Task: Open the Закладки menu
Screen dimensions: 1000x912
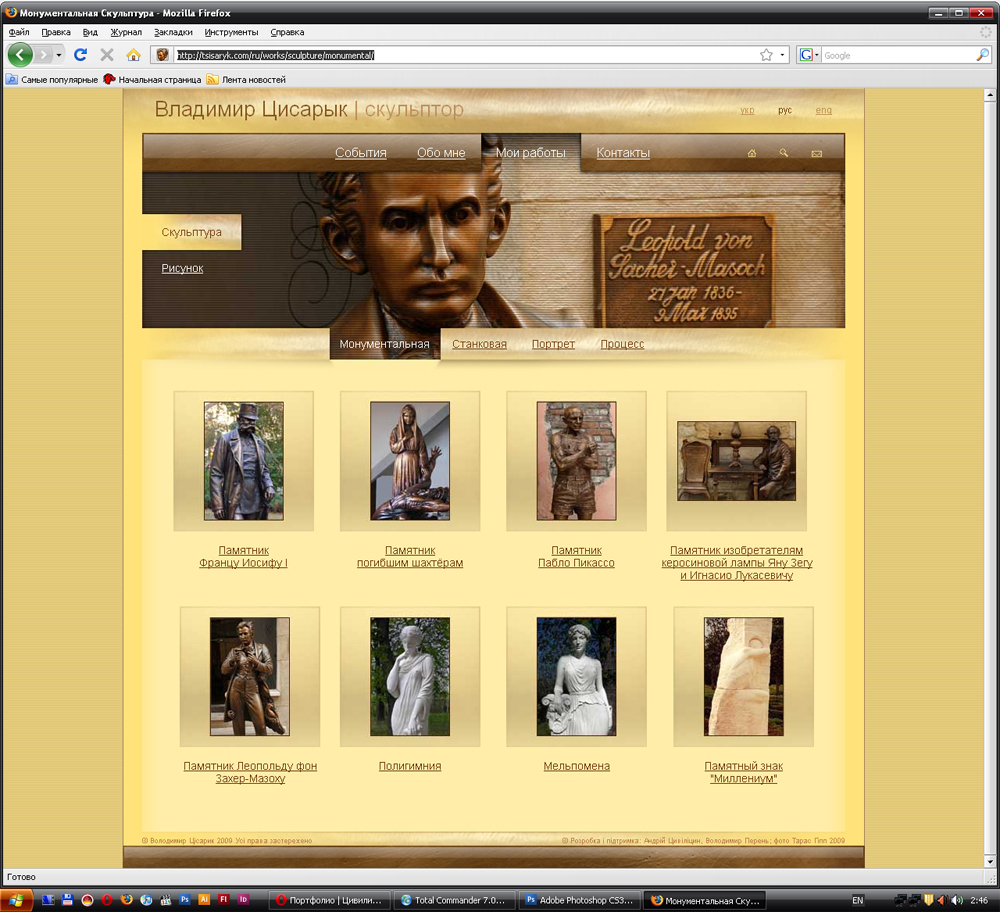Action: click(x=173, y=32)
